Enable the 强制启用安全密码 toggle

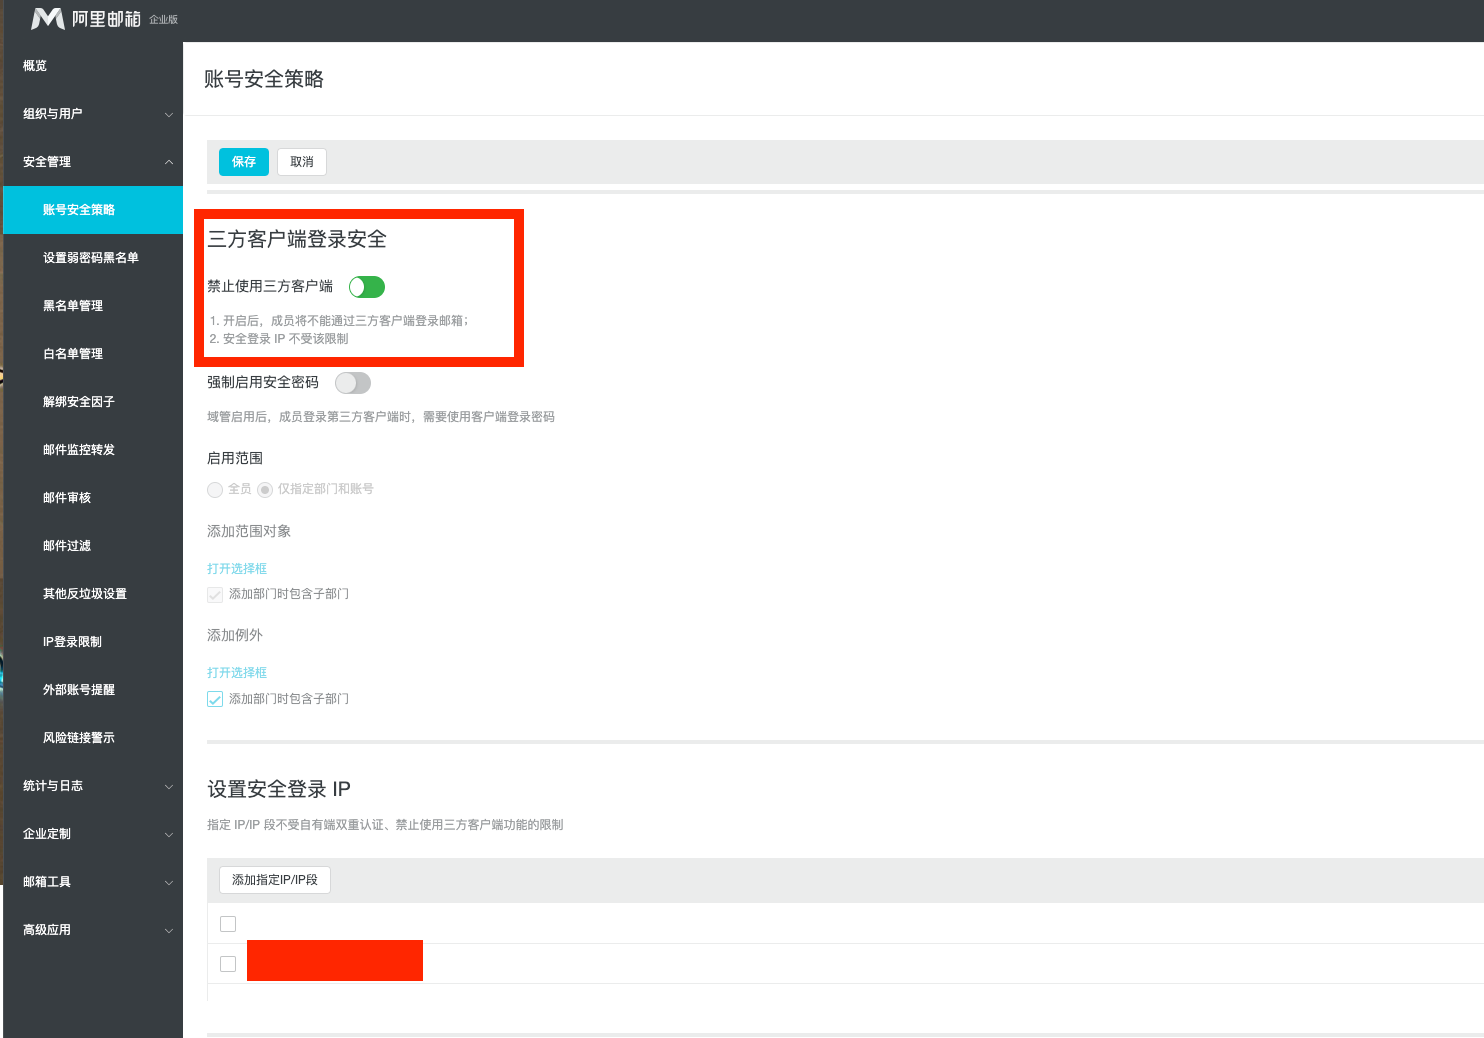coord(352,383)
